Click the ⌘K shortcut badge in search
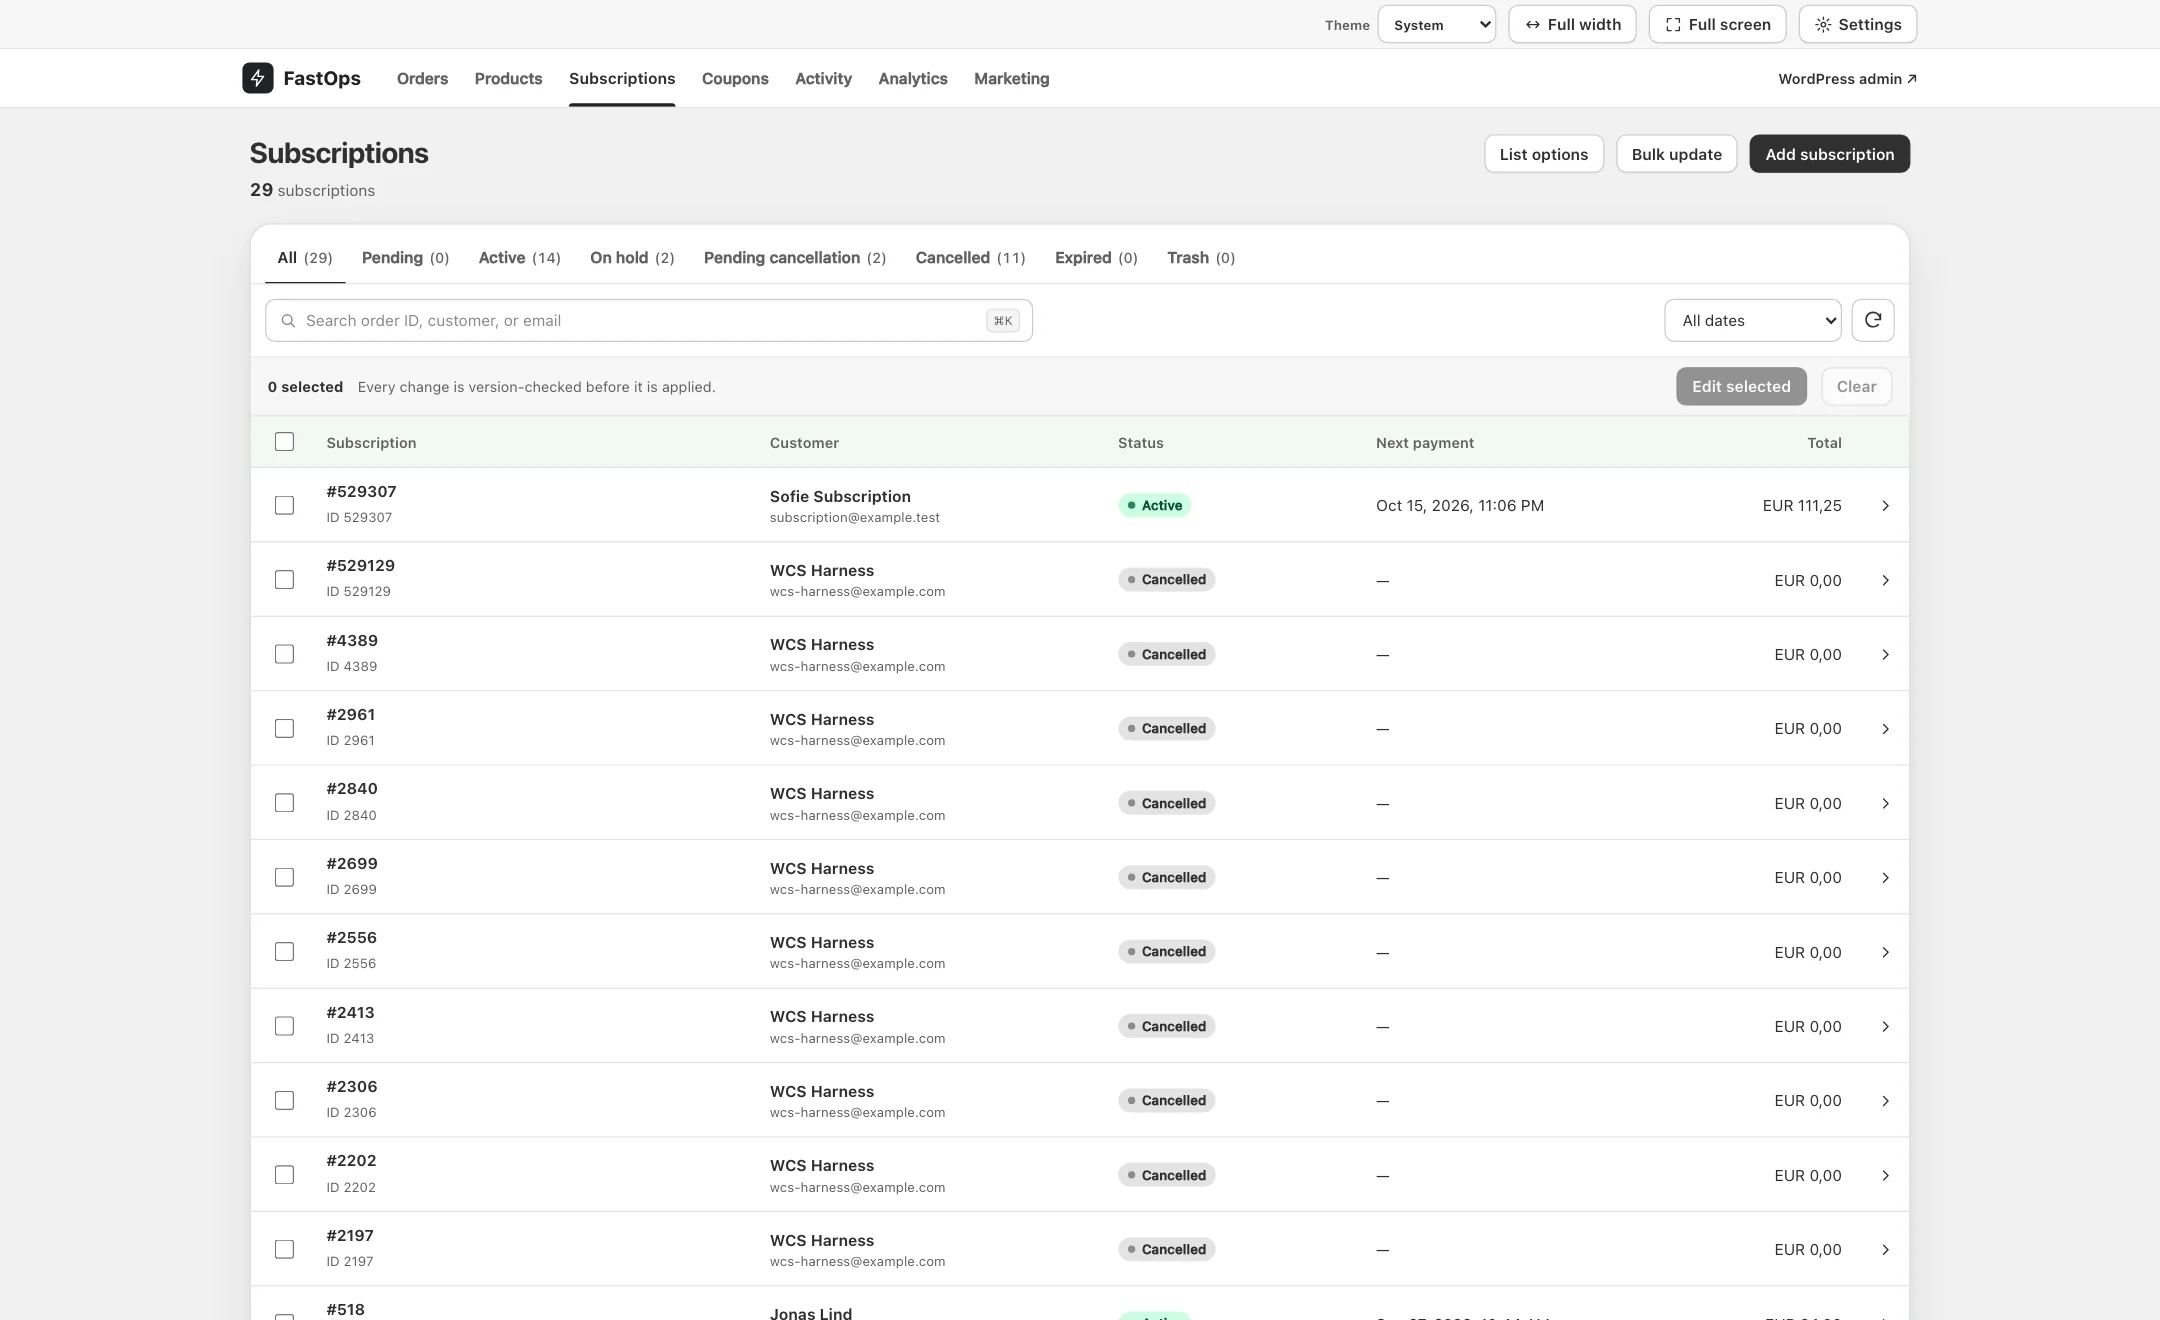This screenshot has width=2160, height=1320. 1002,321
